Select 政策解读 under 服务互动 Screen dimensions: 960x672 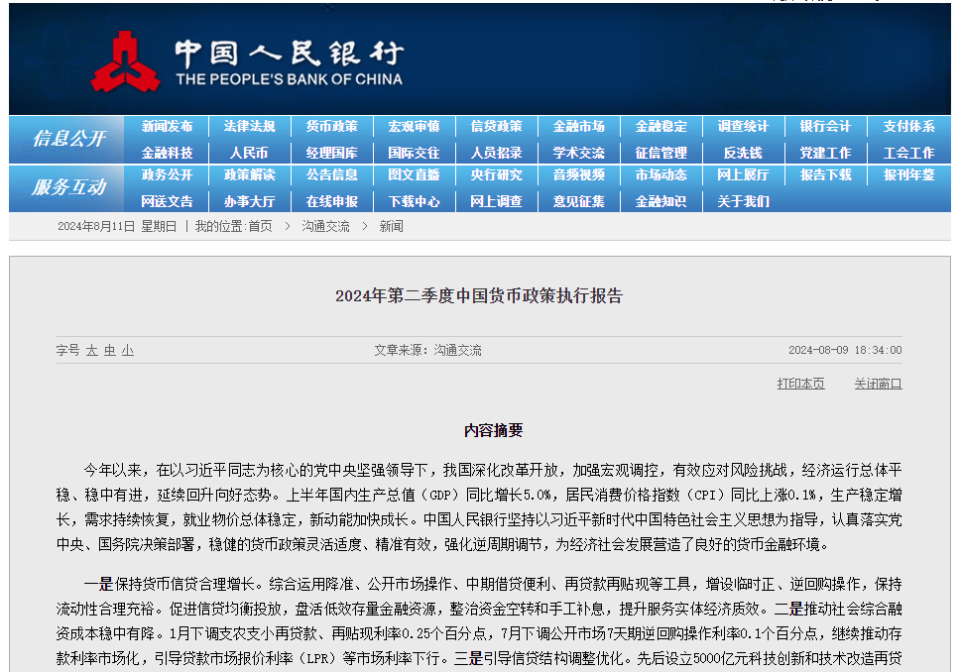(249, 175)
